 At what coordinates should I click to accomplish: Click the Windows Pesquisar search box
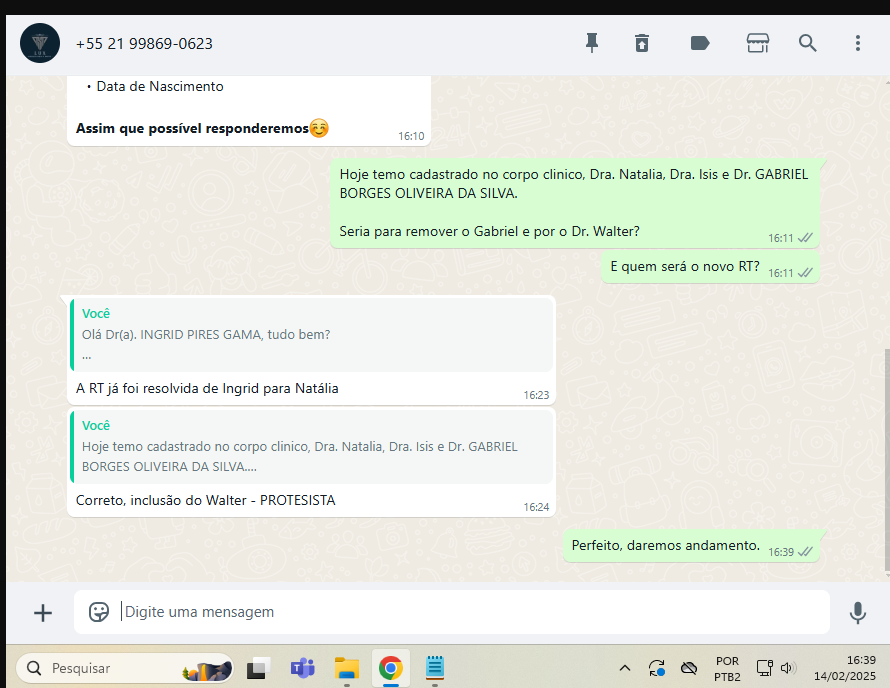point(110,668)
